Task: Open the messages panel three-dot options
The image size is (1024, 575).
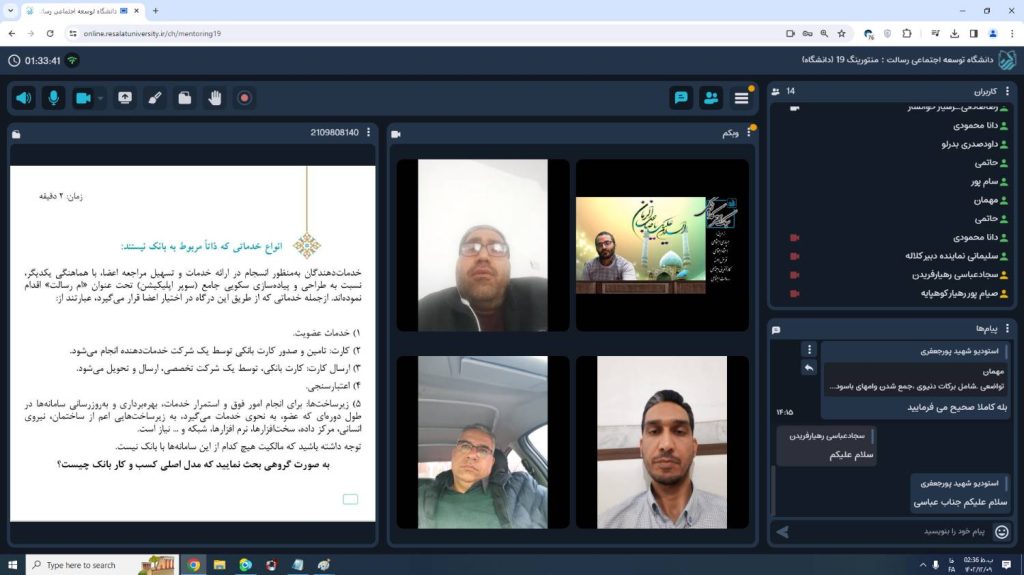Action: [1007, 329]
